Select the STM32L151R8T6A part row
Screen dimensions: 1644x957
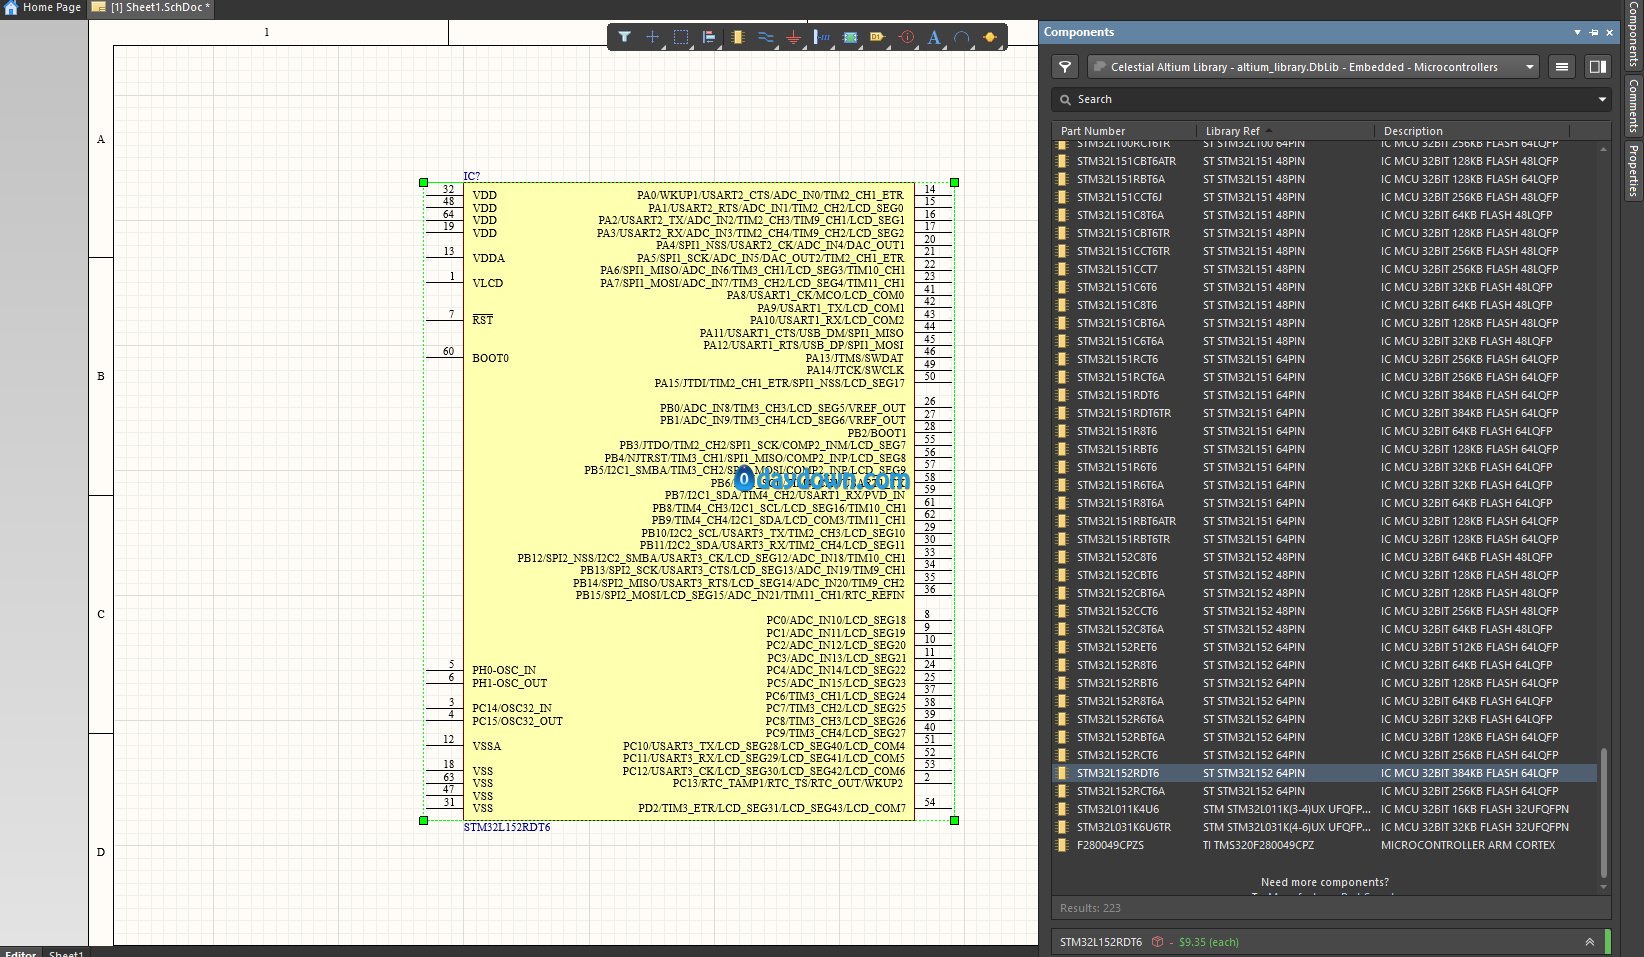click(1325, 503)
